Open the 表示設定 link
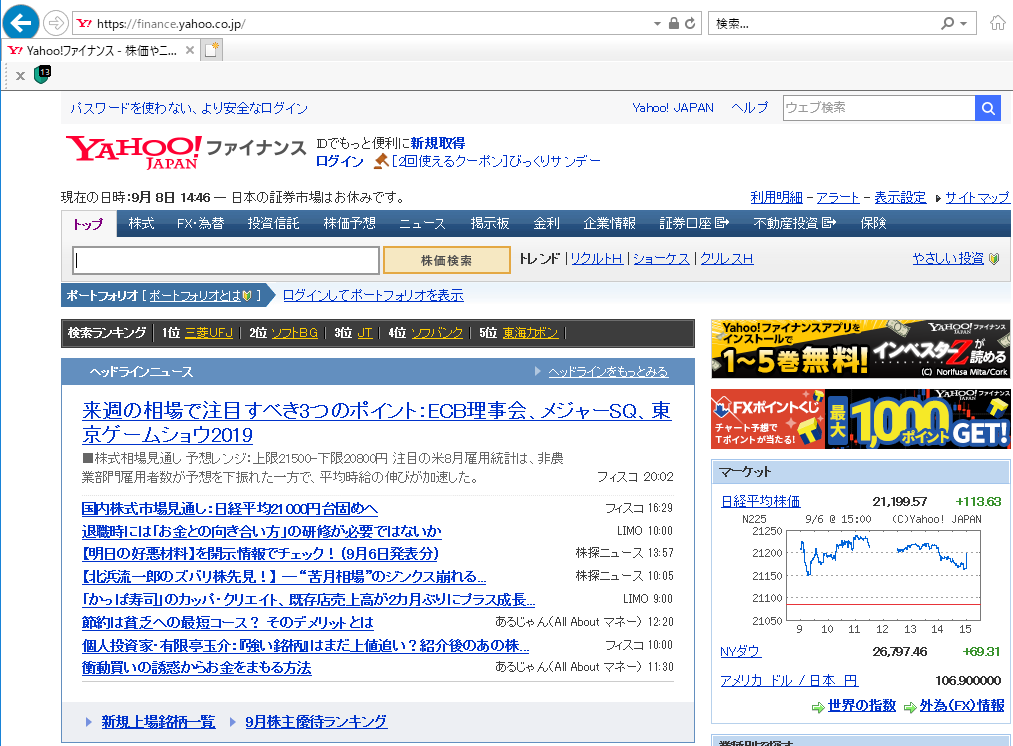 coord(900,198)
